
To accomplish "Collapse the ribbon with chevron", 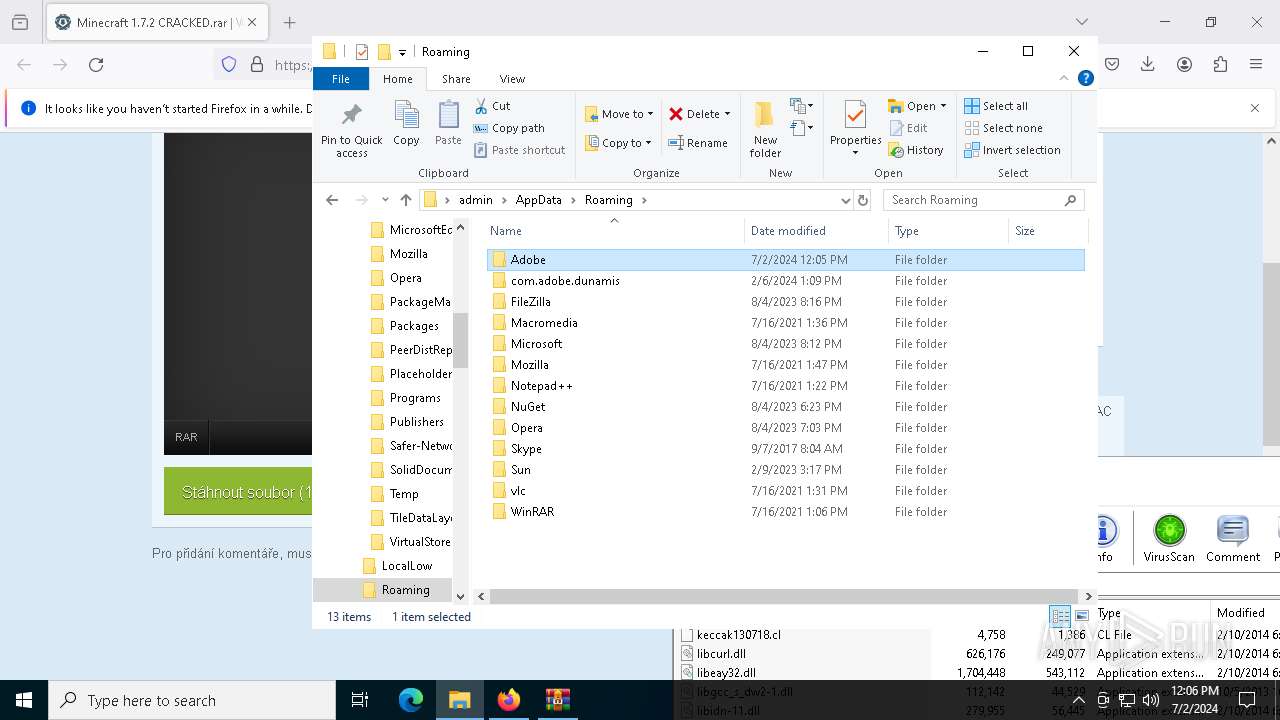I will [x=1064, y=78].
